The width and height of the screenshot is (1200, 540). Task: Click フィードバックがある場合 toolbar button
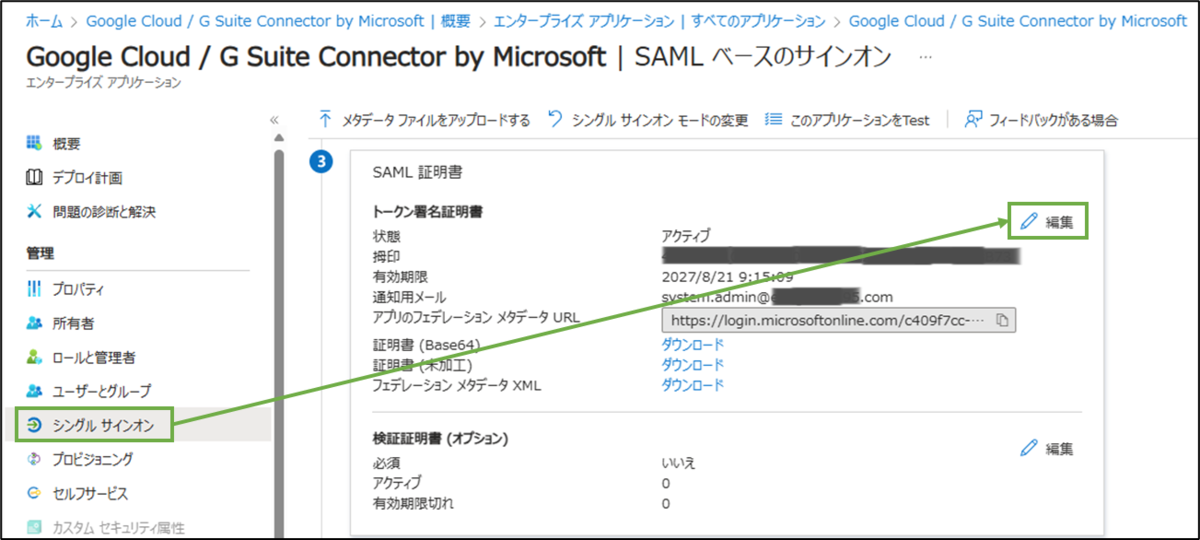[x=1041, y=120]
